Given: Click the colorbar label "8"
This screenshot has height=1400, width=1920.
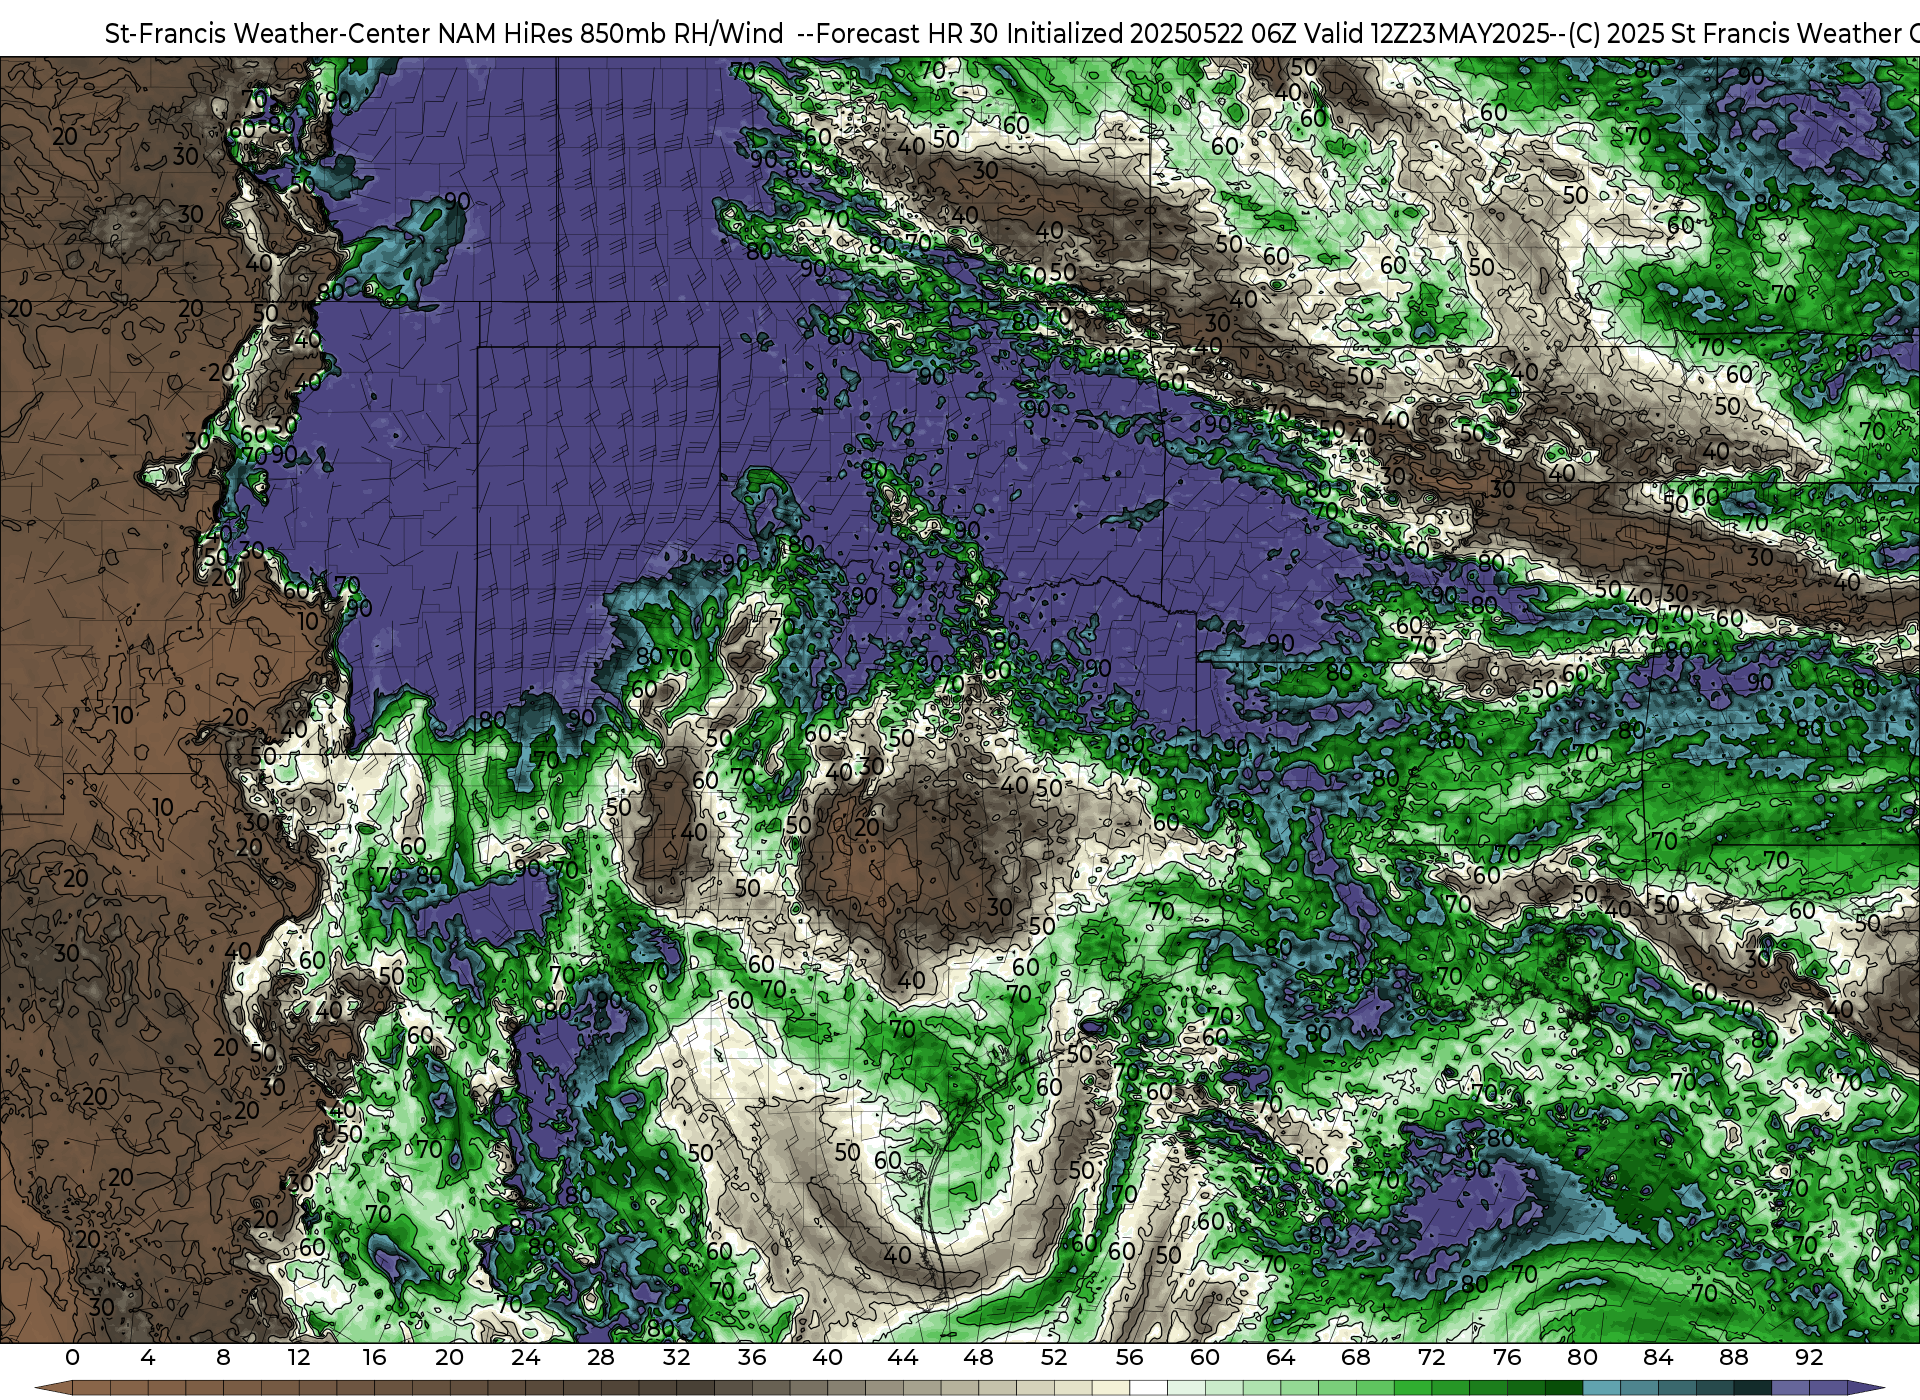Looking at the screenshot, I should [223, 1357].
